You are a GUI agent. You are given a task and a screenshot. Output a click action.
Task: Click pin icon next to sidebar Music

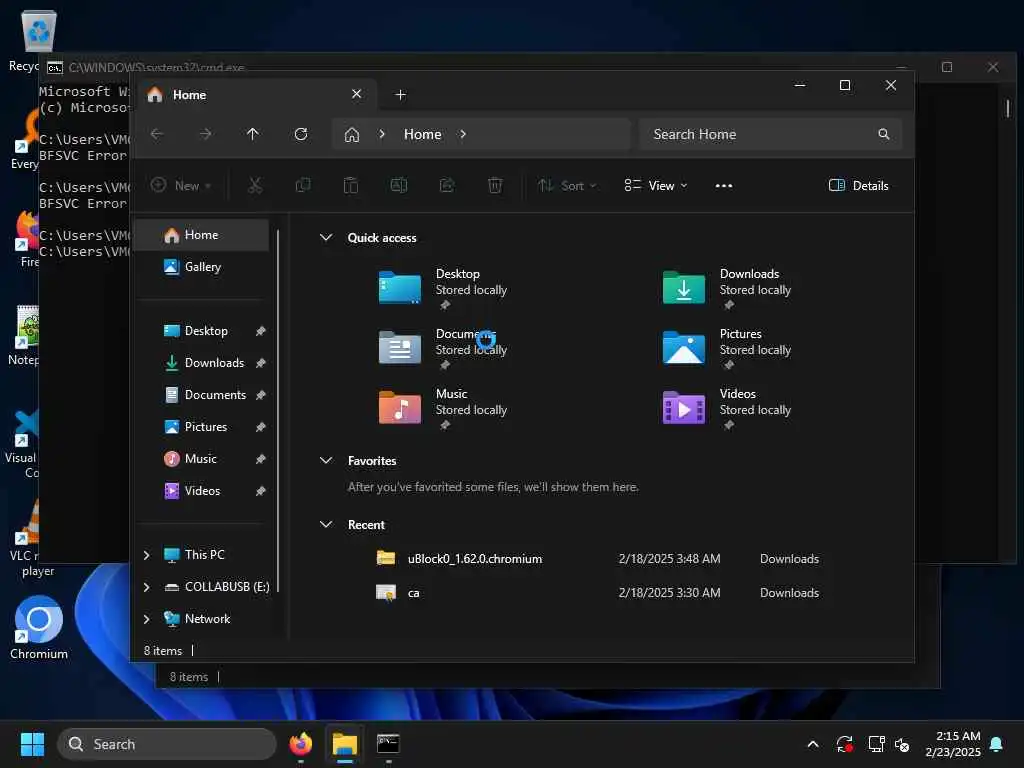coord(261,459)
